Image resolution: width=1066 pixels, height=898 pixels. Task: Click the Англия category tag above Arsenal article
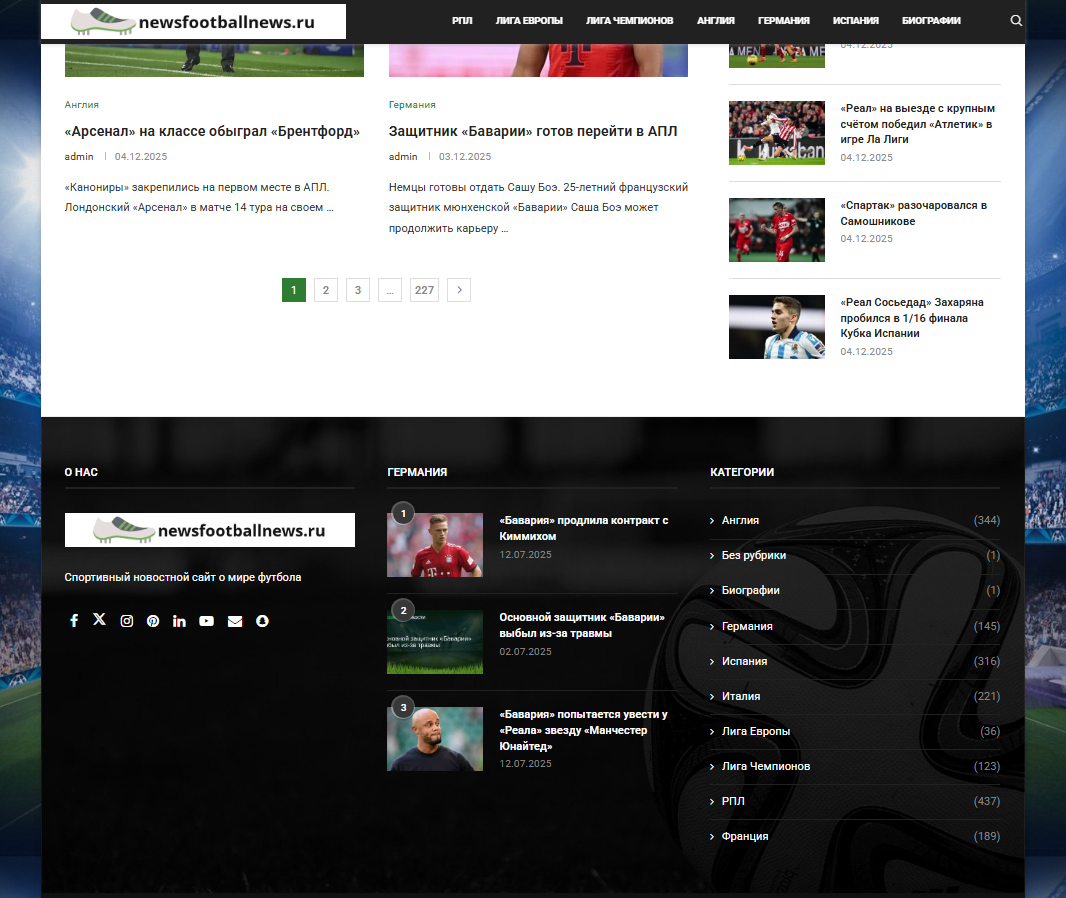click(82, 105)
